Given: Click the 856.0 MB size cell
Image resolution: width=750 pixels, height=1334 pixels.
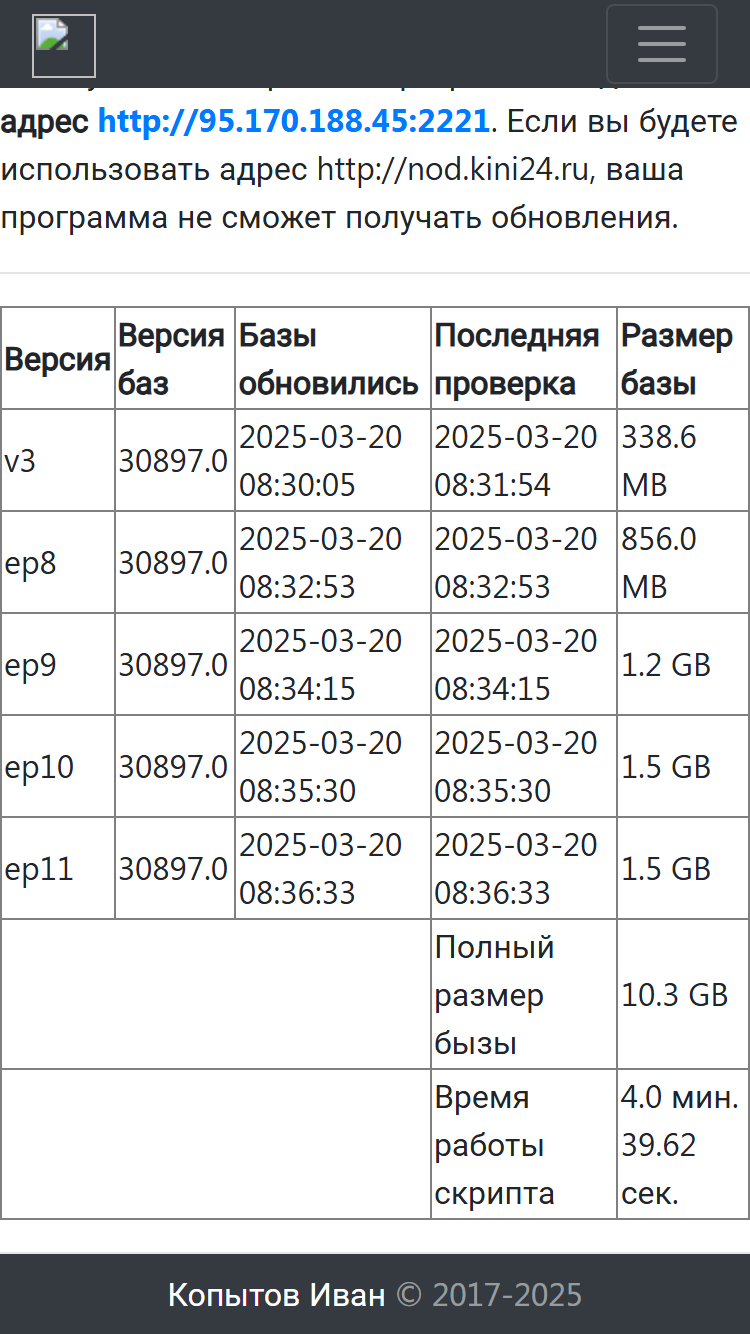Looking at the screenshot, I should (x=683, y=562).
